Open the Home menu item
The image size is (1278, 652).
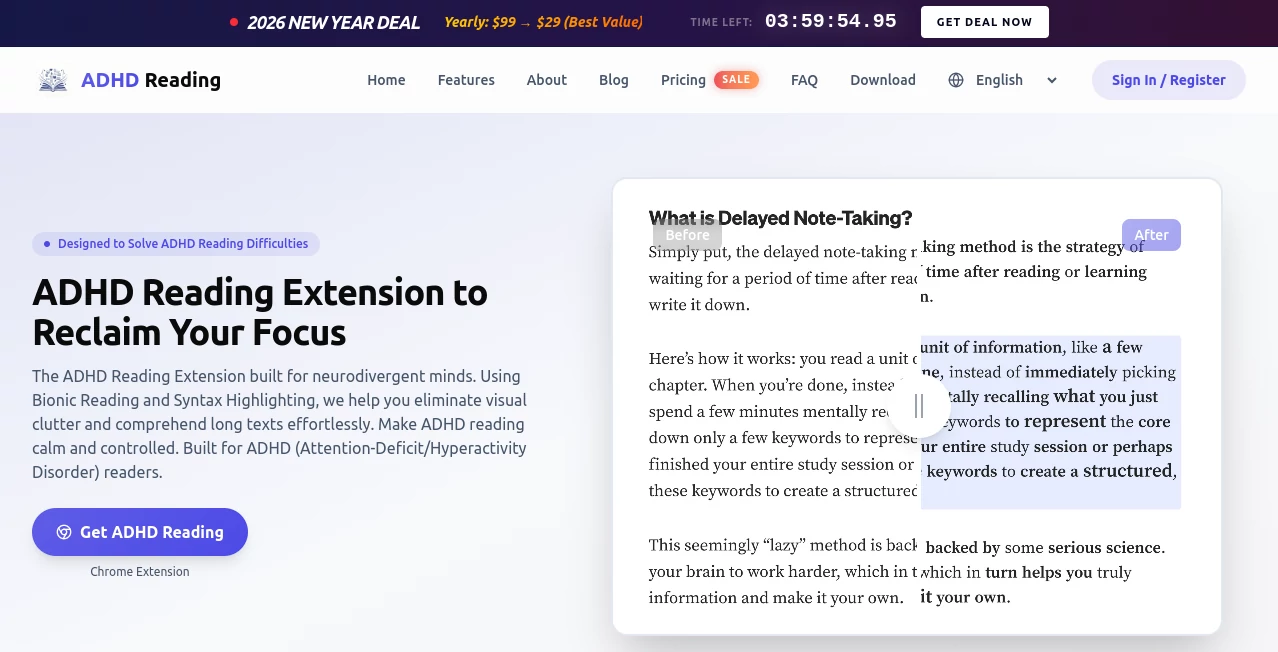pyautogui.click(x=386, y=80)
